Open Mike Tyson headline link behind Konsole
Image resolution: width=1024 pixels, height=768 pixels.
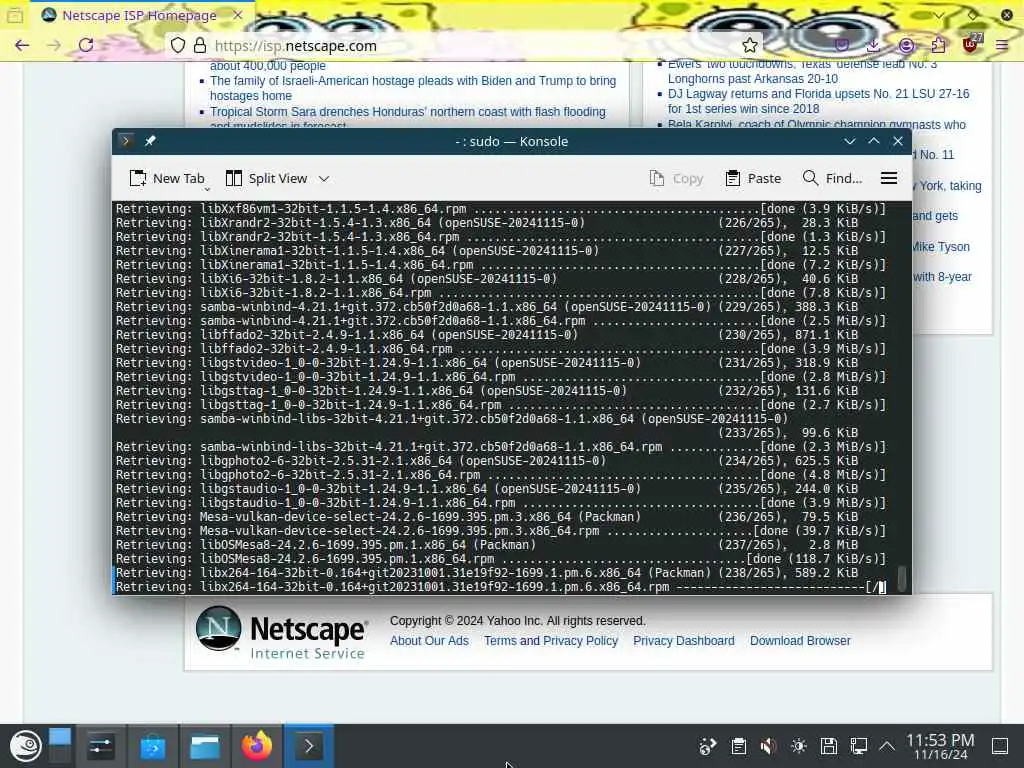coord(941,247)
